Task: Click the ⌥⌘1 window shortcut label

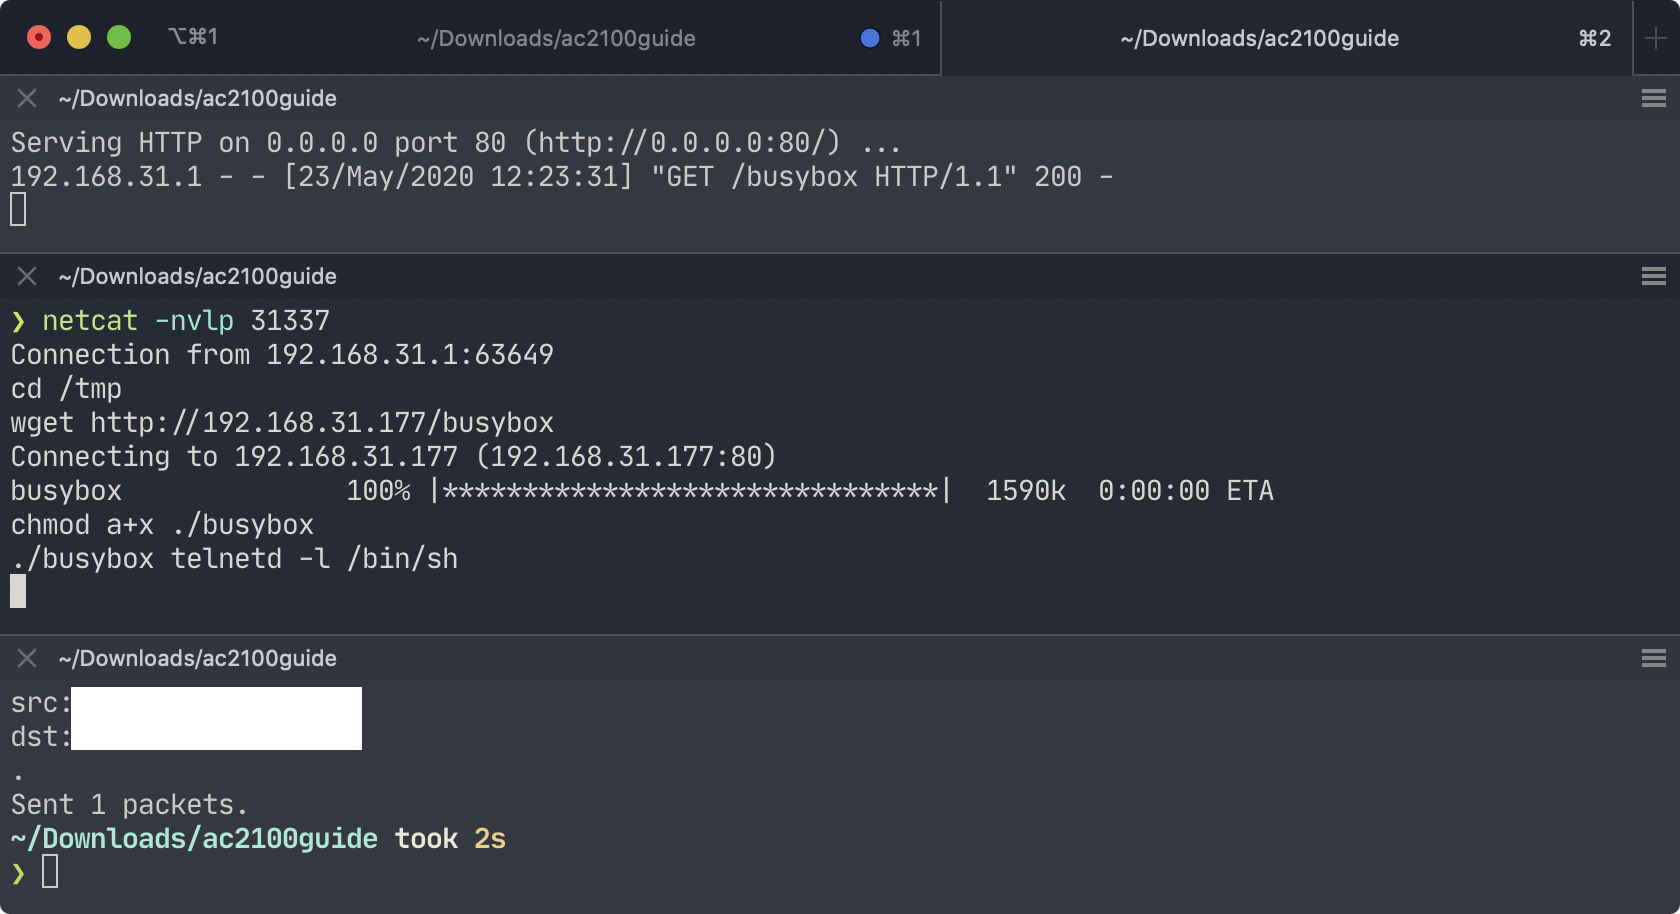Action: click(193, 37)
